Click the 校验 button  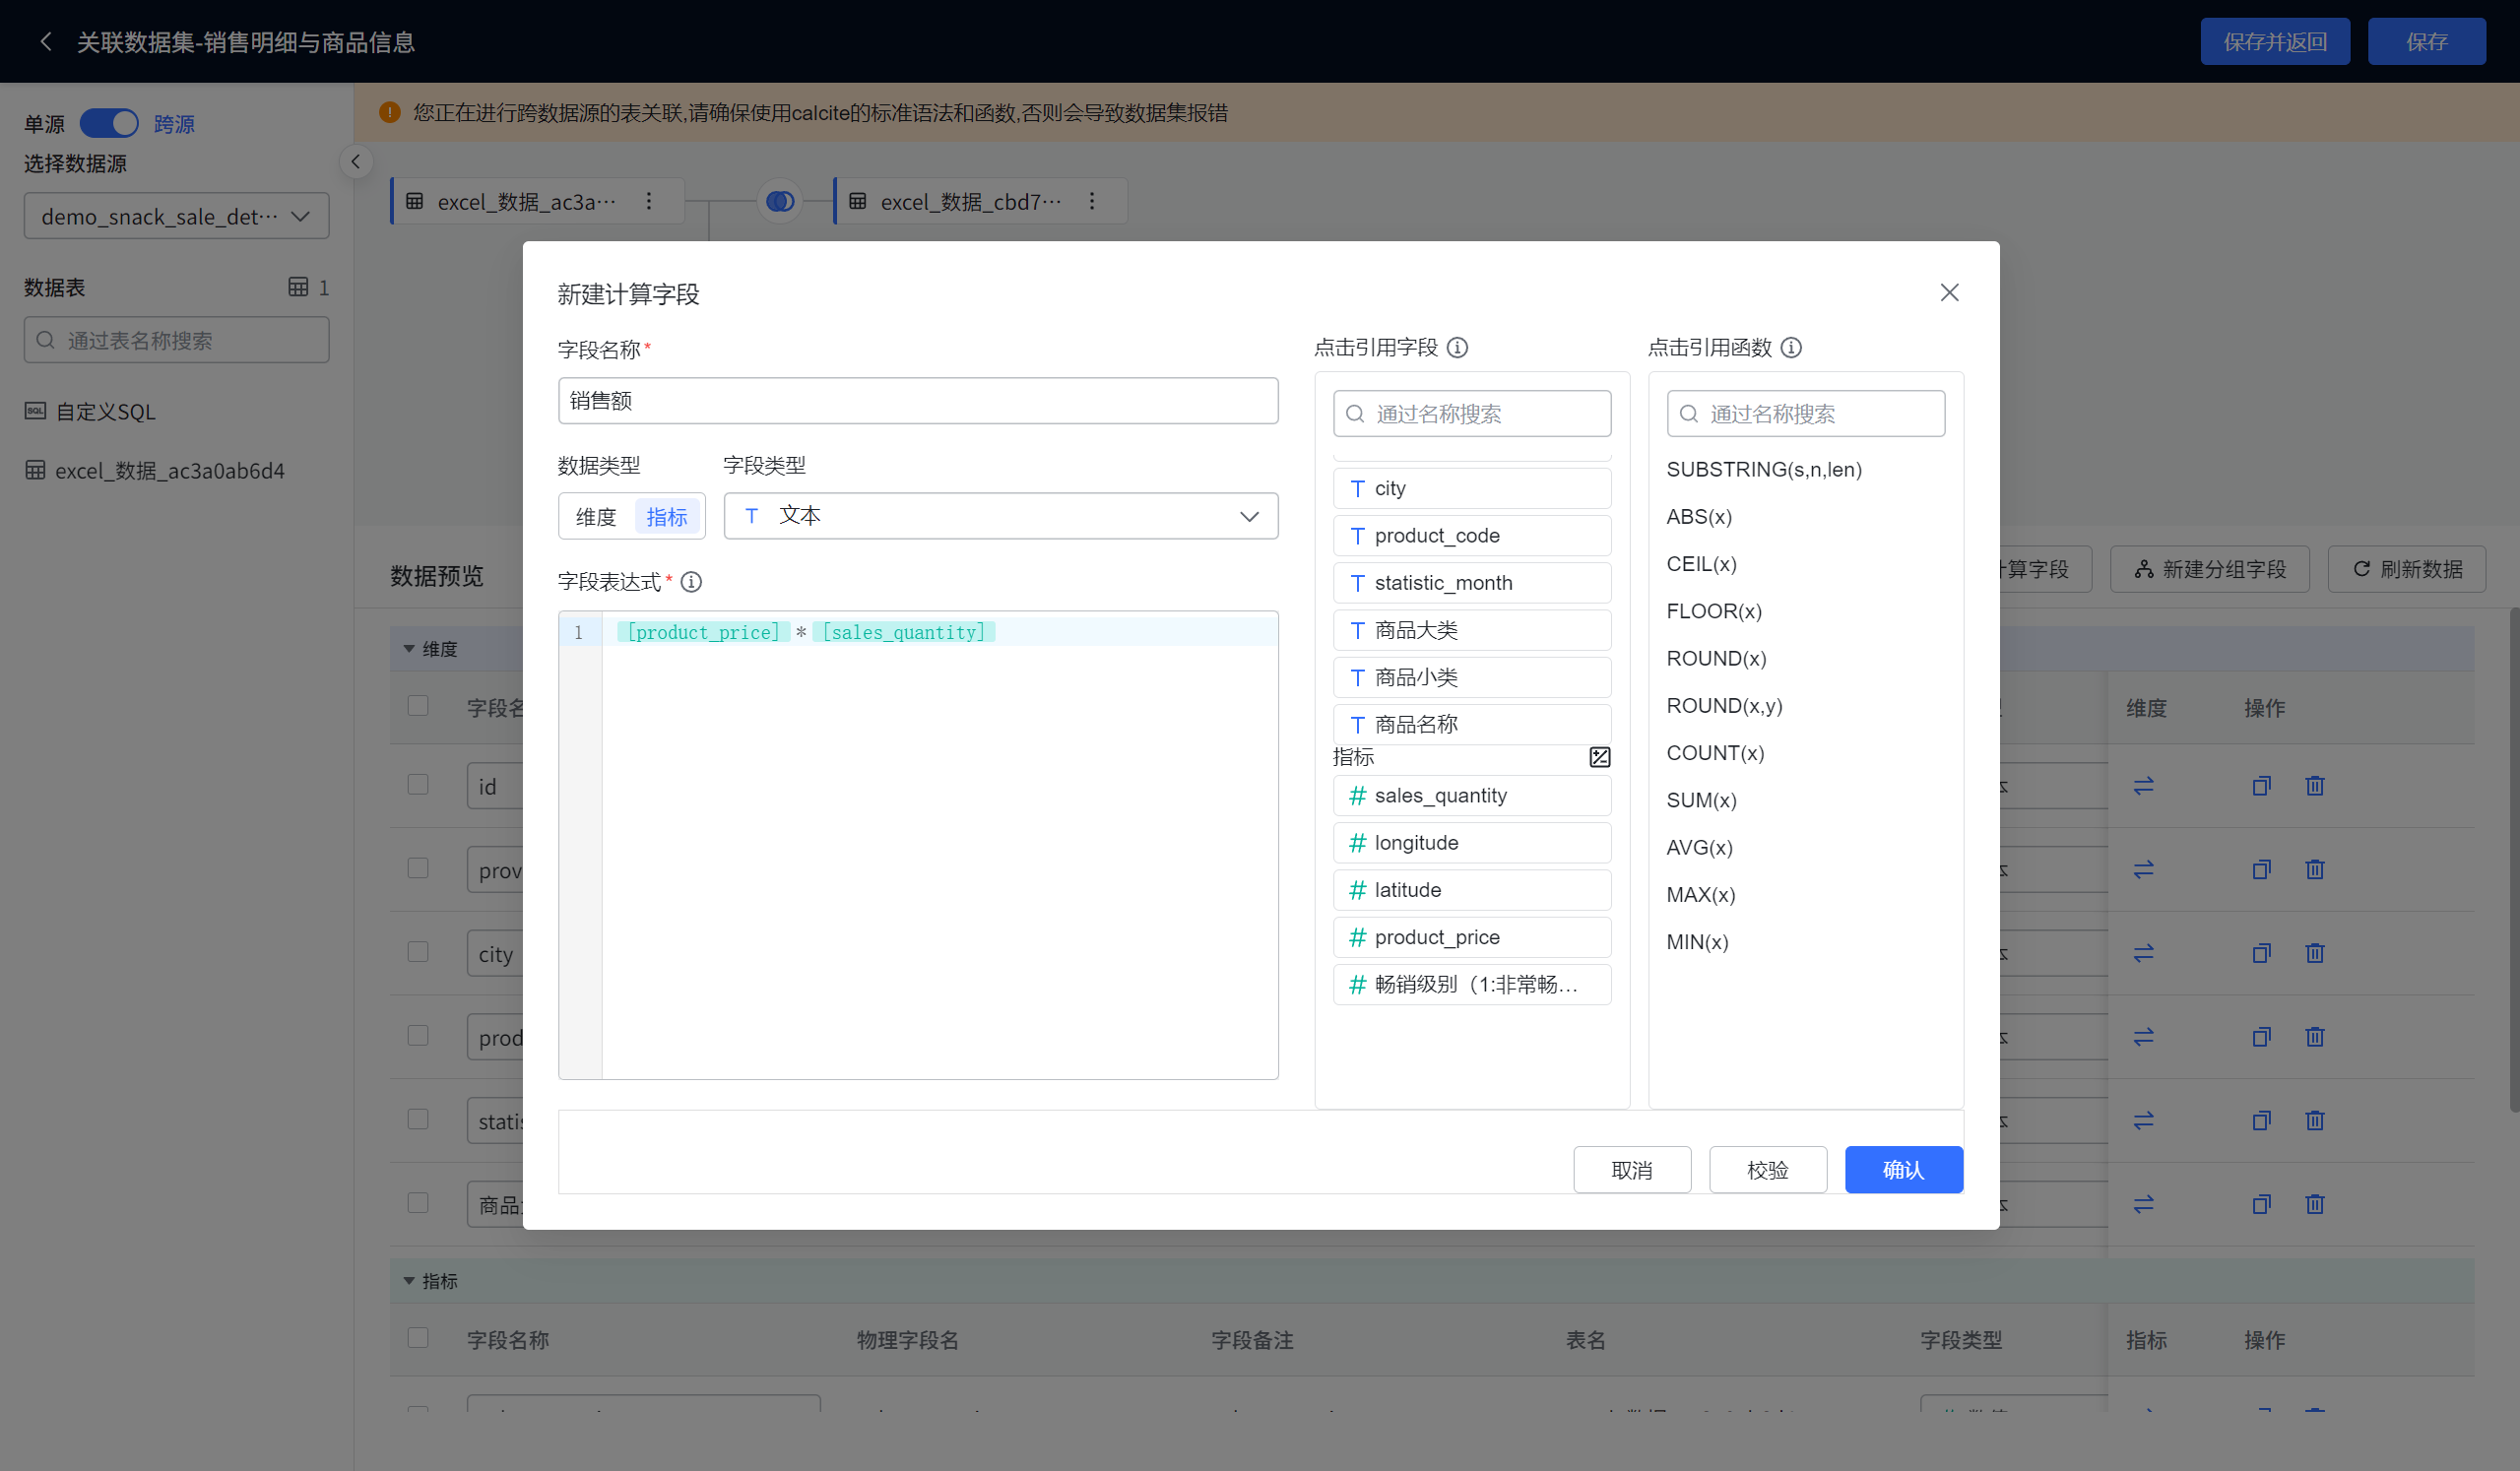[x=1767, y=1170]
